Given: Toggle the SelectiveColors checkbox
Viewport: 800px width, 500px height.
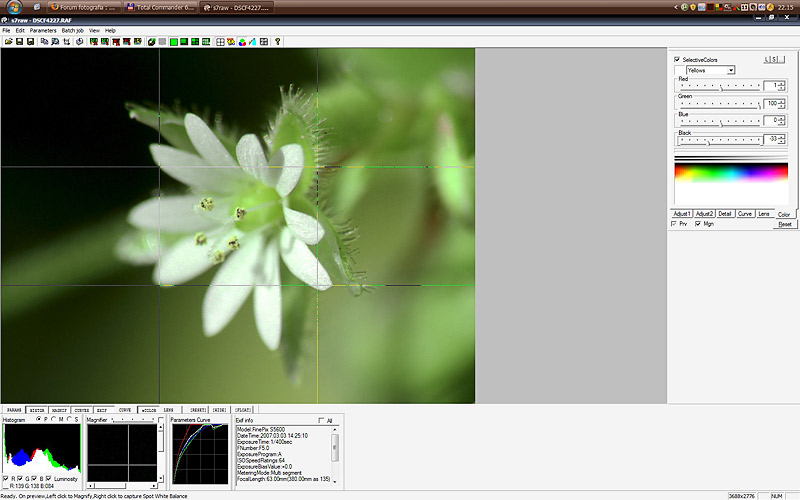Looking at the screenshot, I should coord(677,60).
